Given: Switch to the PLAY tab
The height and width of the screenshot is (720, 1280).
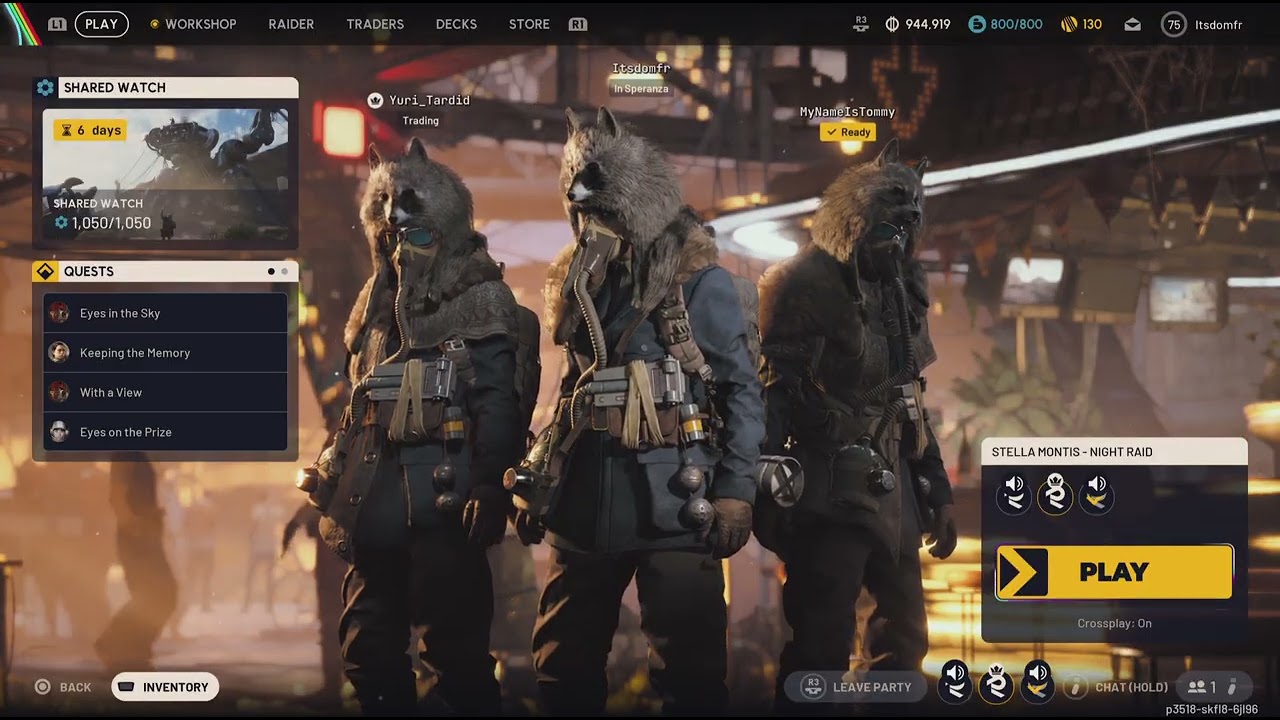Looking at the screenshot, I should 101,24.
